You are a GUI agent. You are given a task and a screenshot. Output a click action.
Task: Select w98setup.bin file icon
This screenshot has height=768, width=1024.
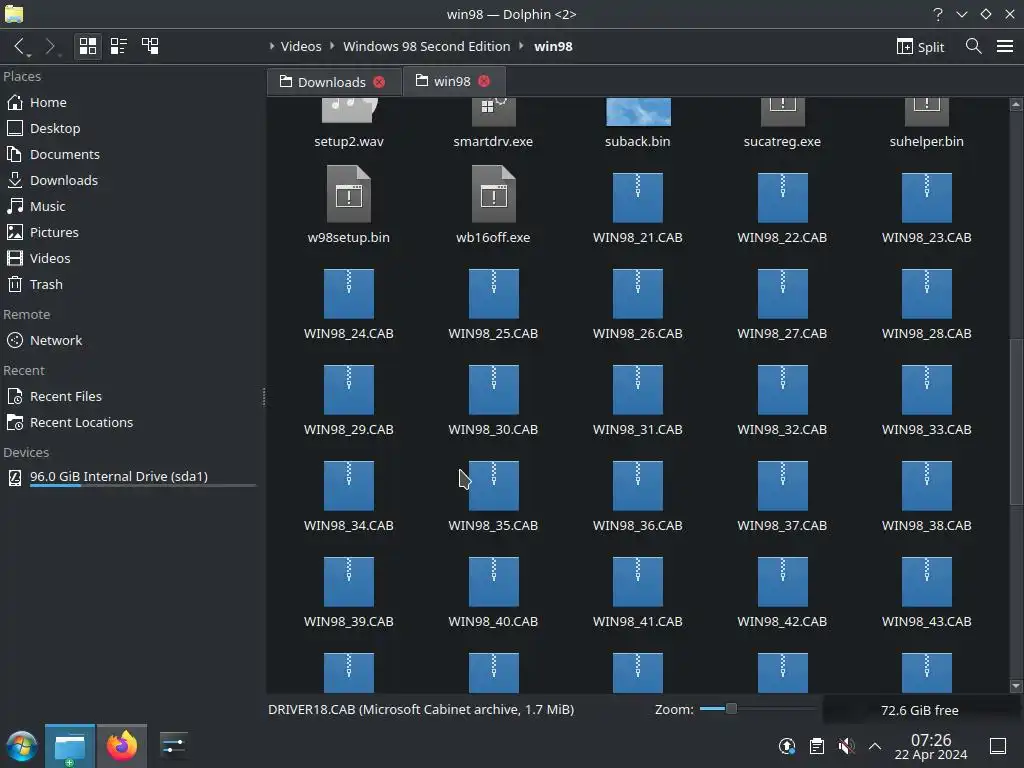[349, 194]
